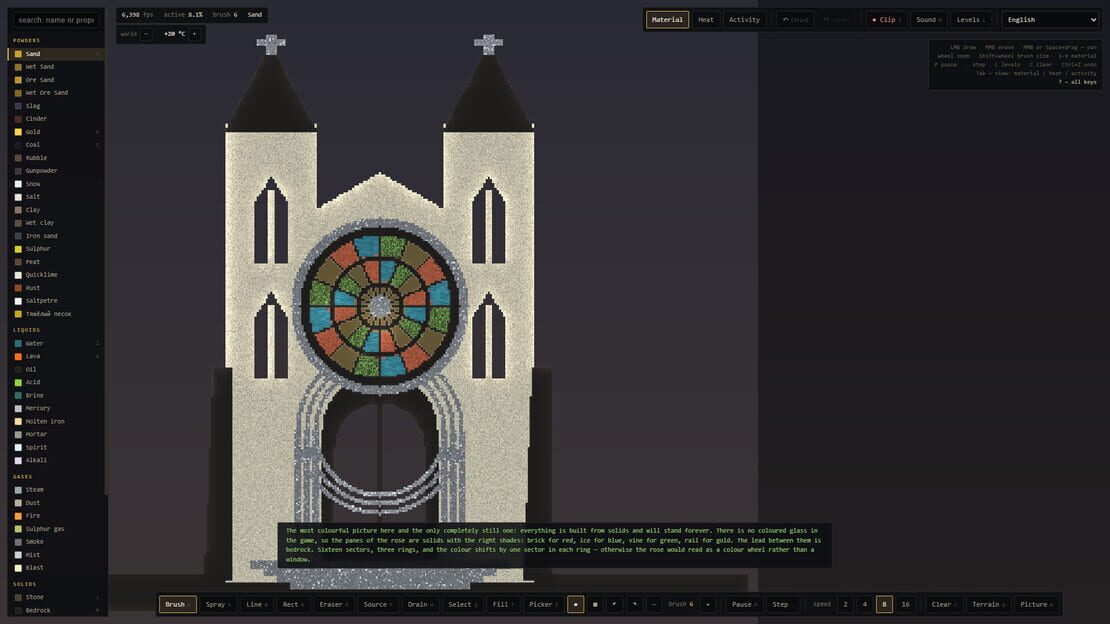Choose Coal material
This screenshot has width=1110, height=624.
point(55,144)
